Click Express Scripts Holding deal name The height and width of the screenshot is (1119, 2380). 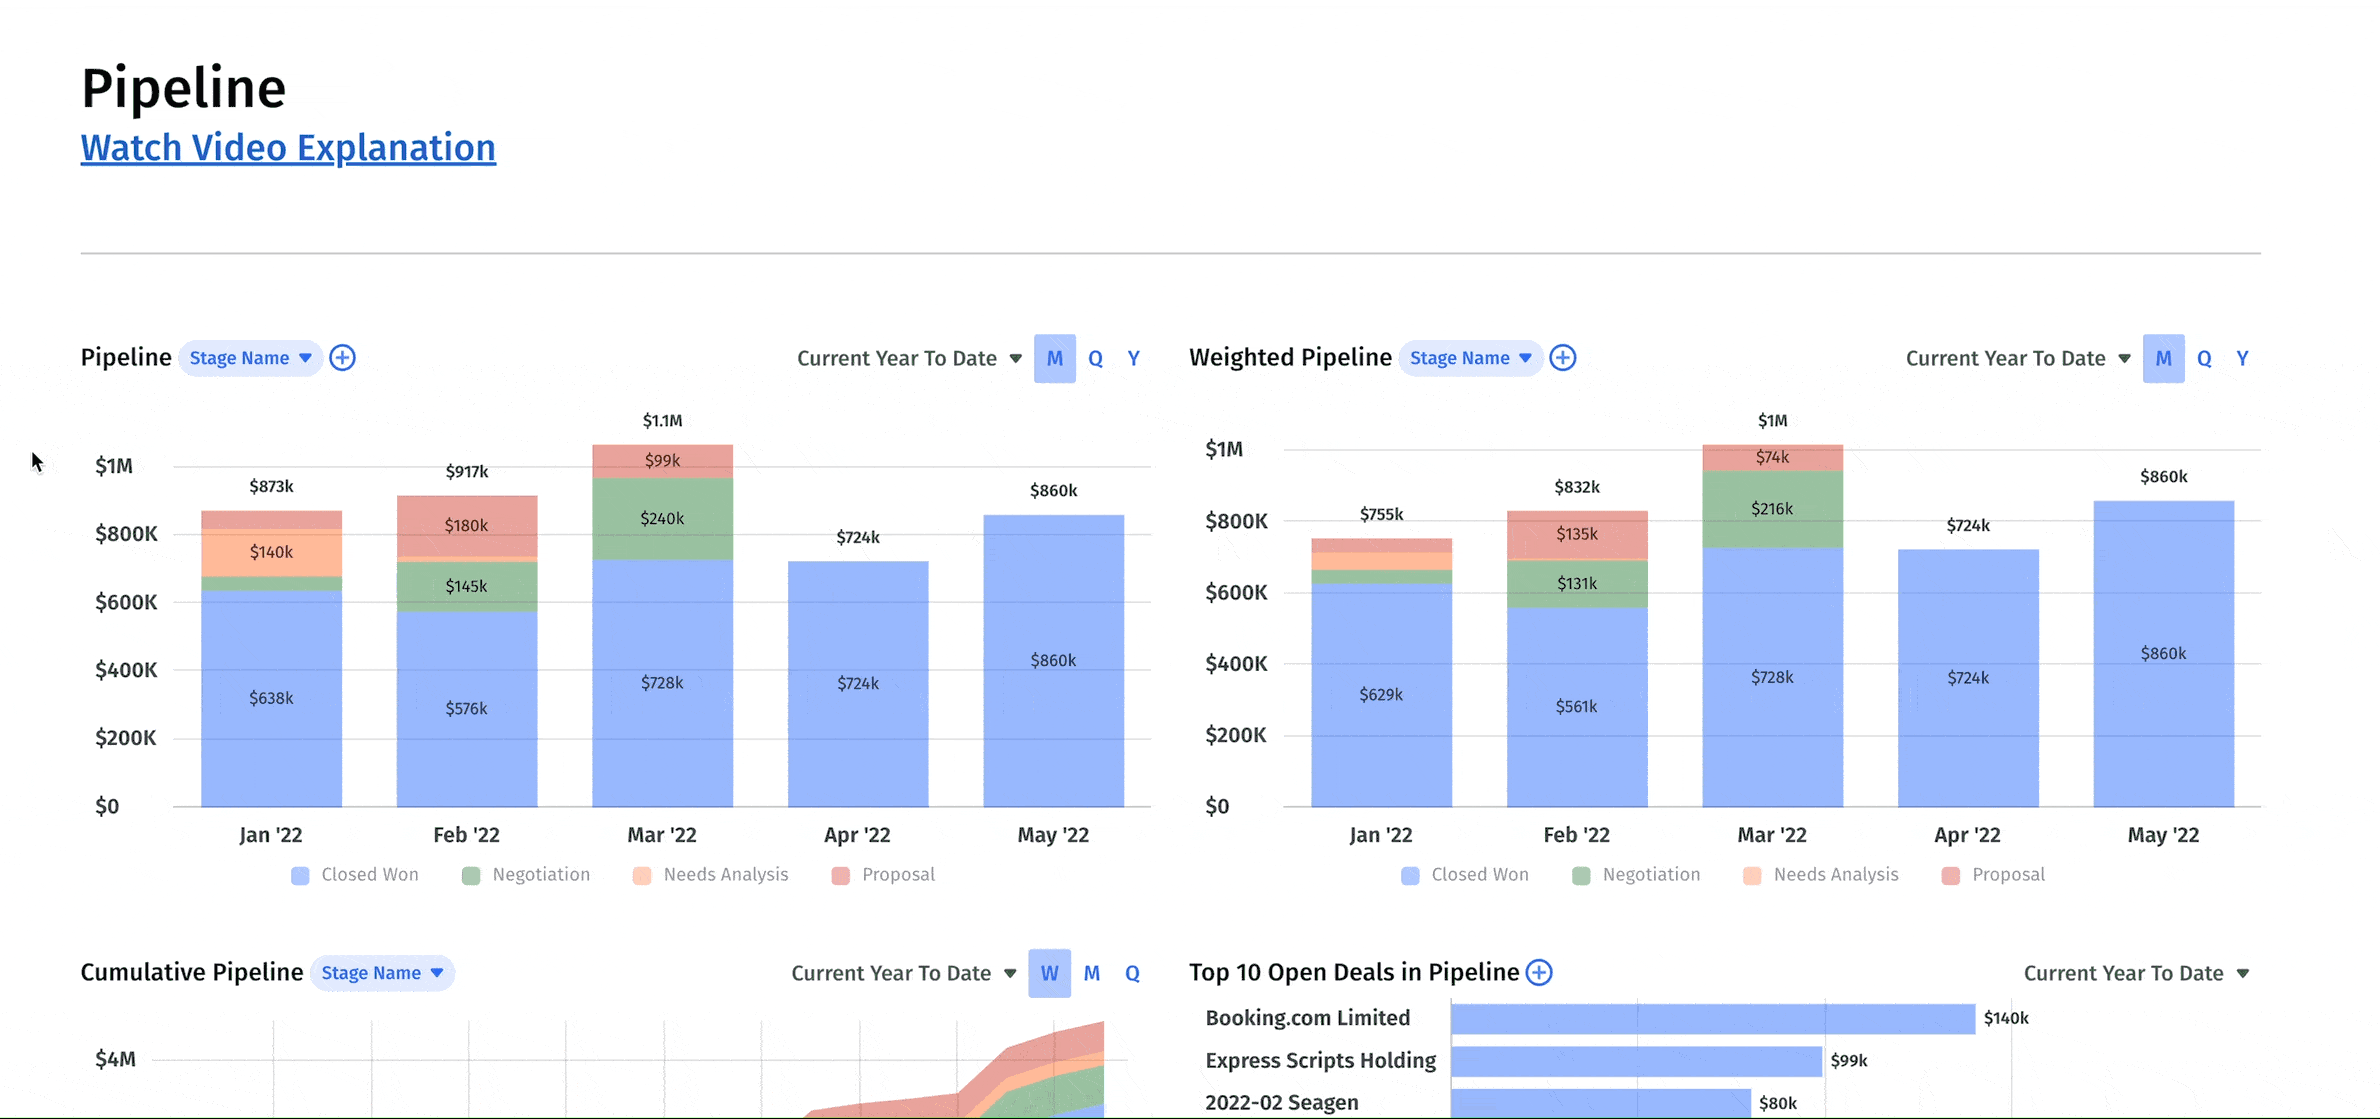1321,1061
